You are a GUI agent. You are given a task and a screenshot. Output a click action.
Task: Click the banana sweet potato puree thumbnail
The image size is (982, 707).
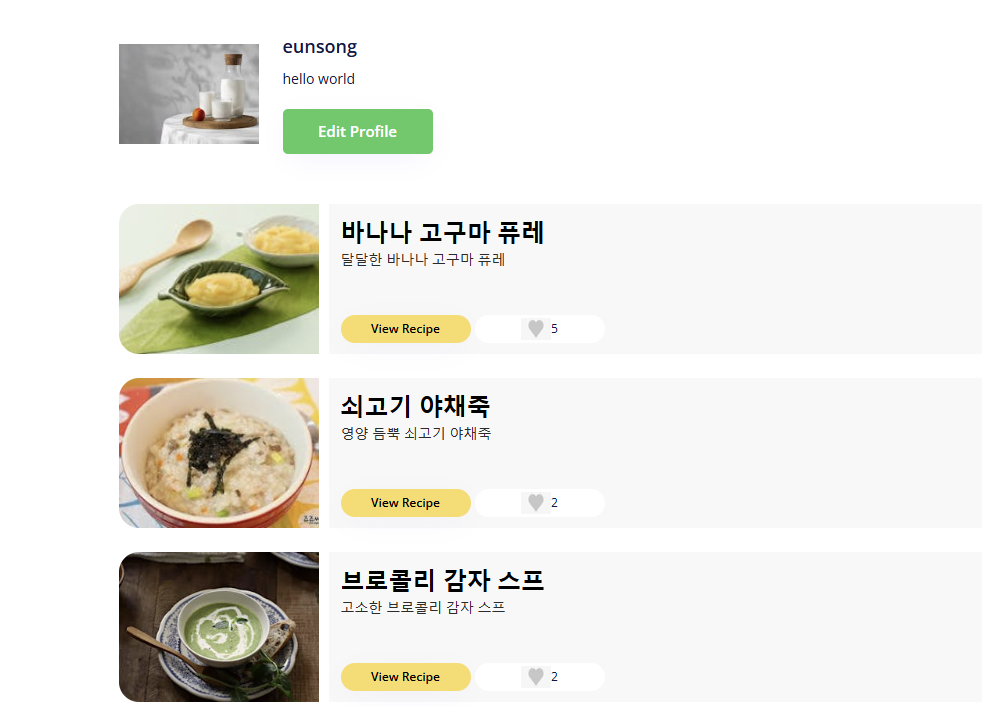pyautogui.click(x=218, y=279)
